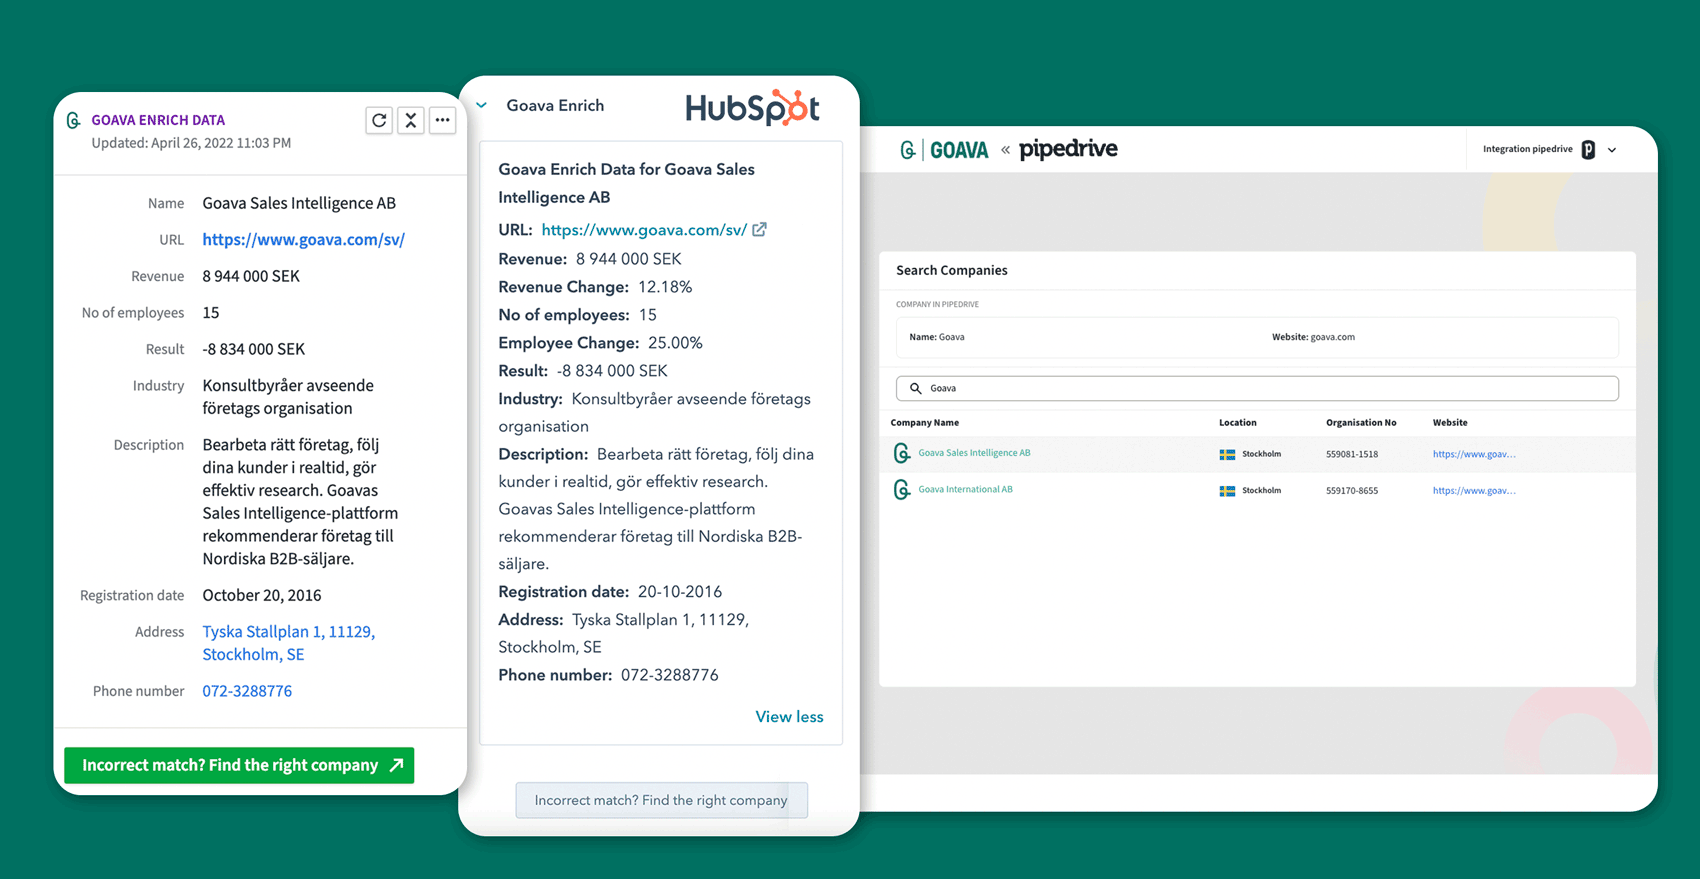
Task: Click Revenue Change 12.18% in HubSpot panel
Action: (595, 287)
